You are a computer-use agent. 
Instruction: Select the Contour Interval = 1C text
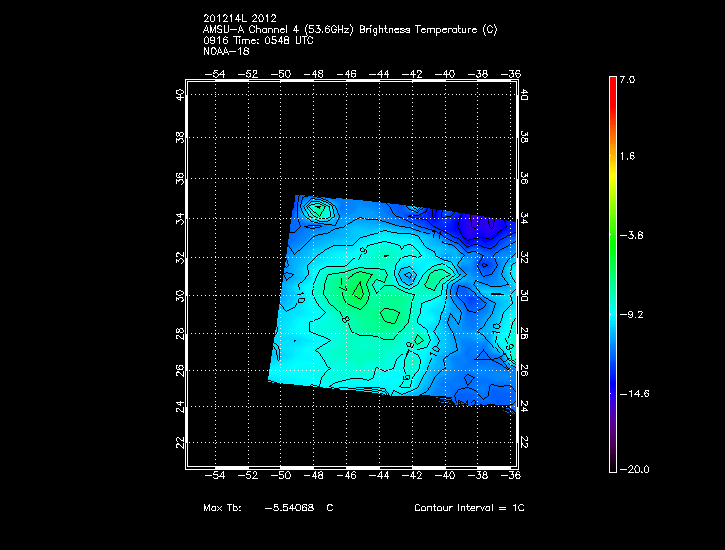[469, 508]
